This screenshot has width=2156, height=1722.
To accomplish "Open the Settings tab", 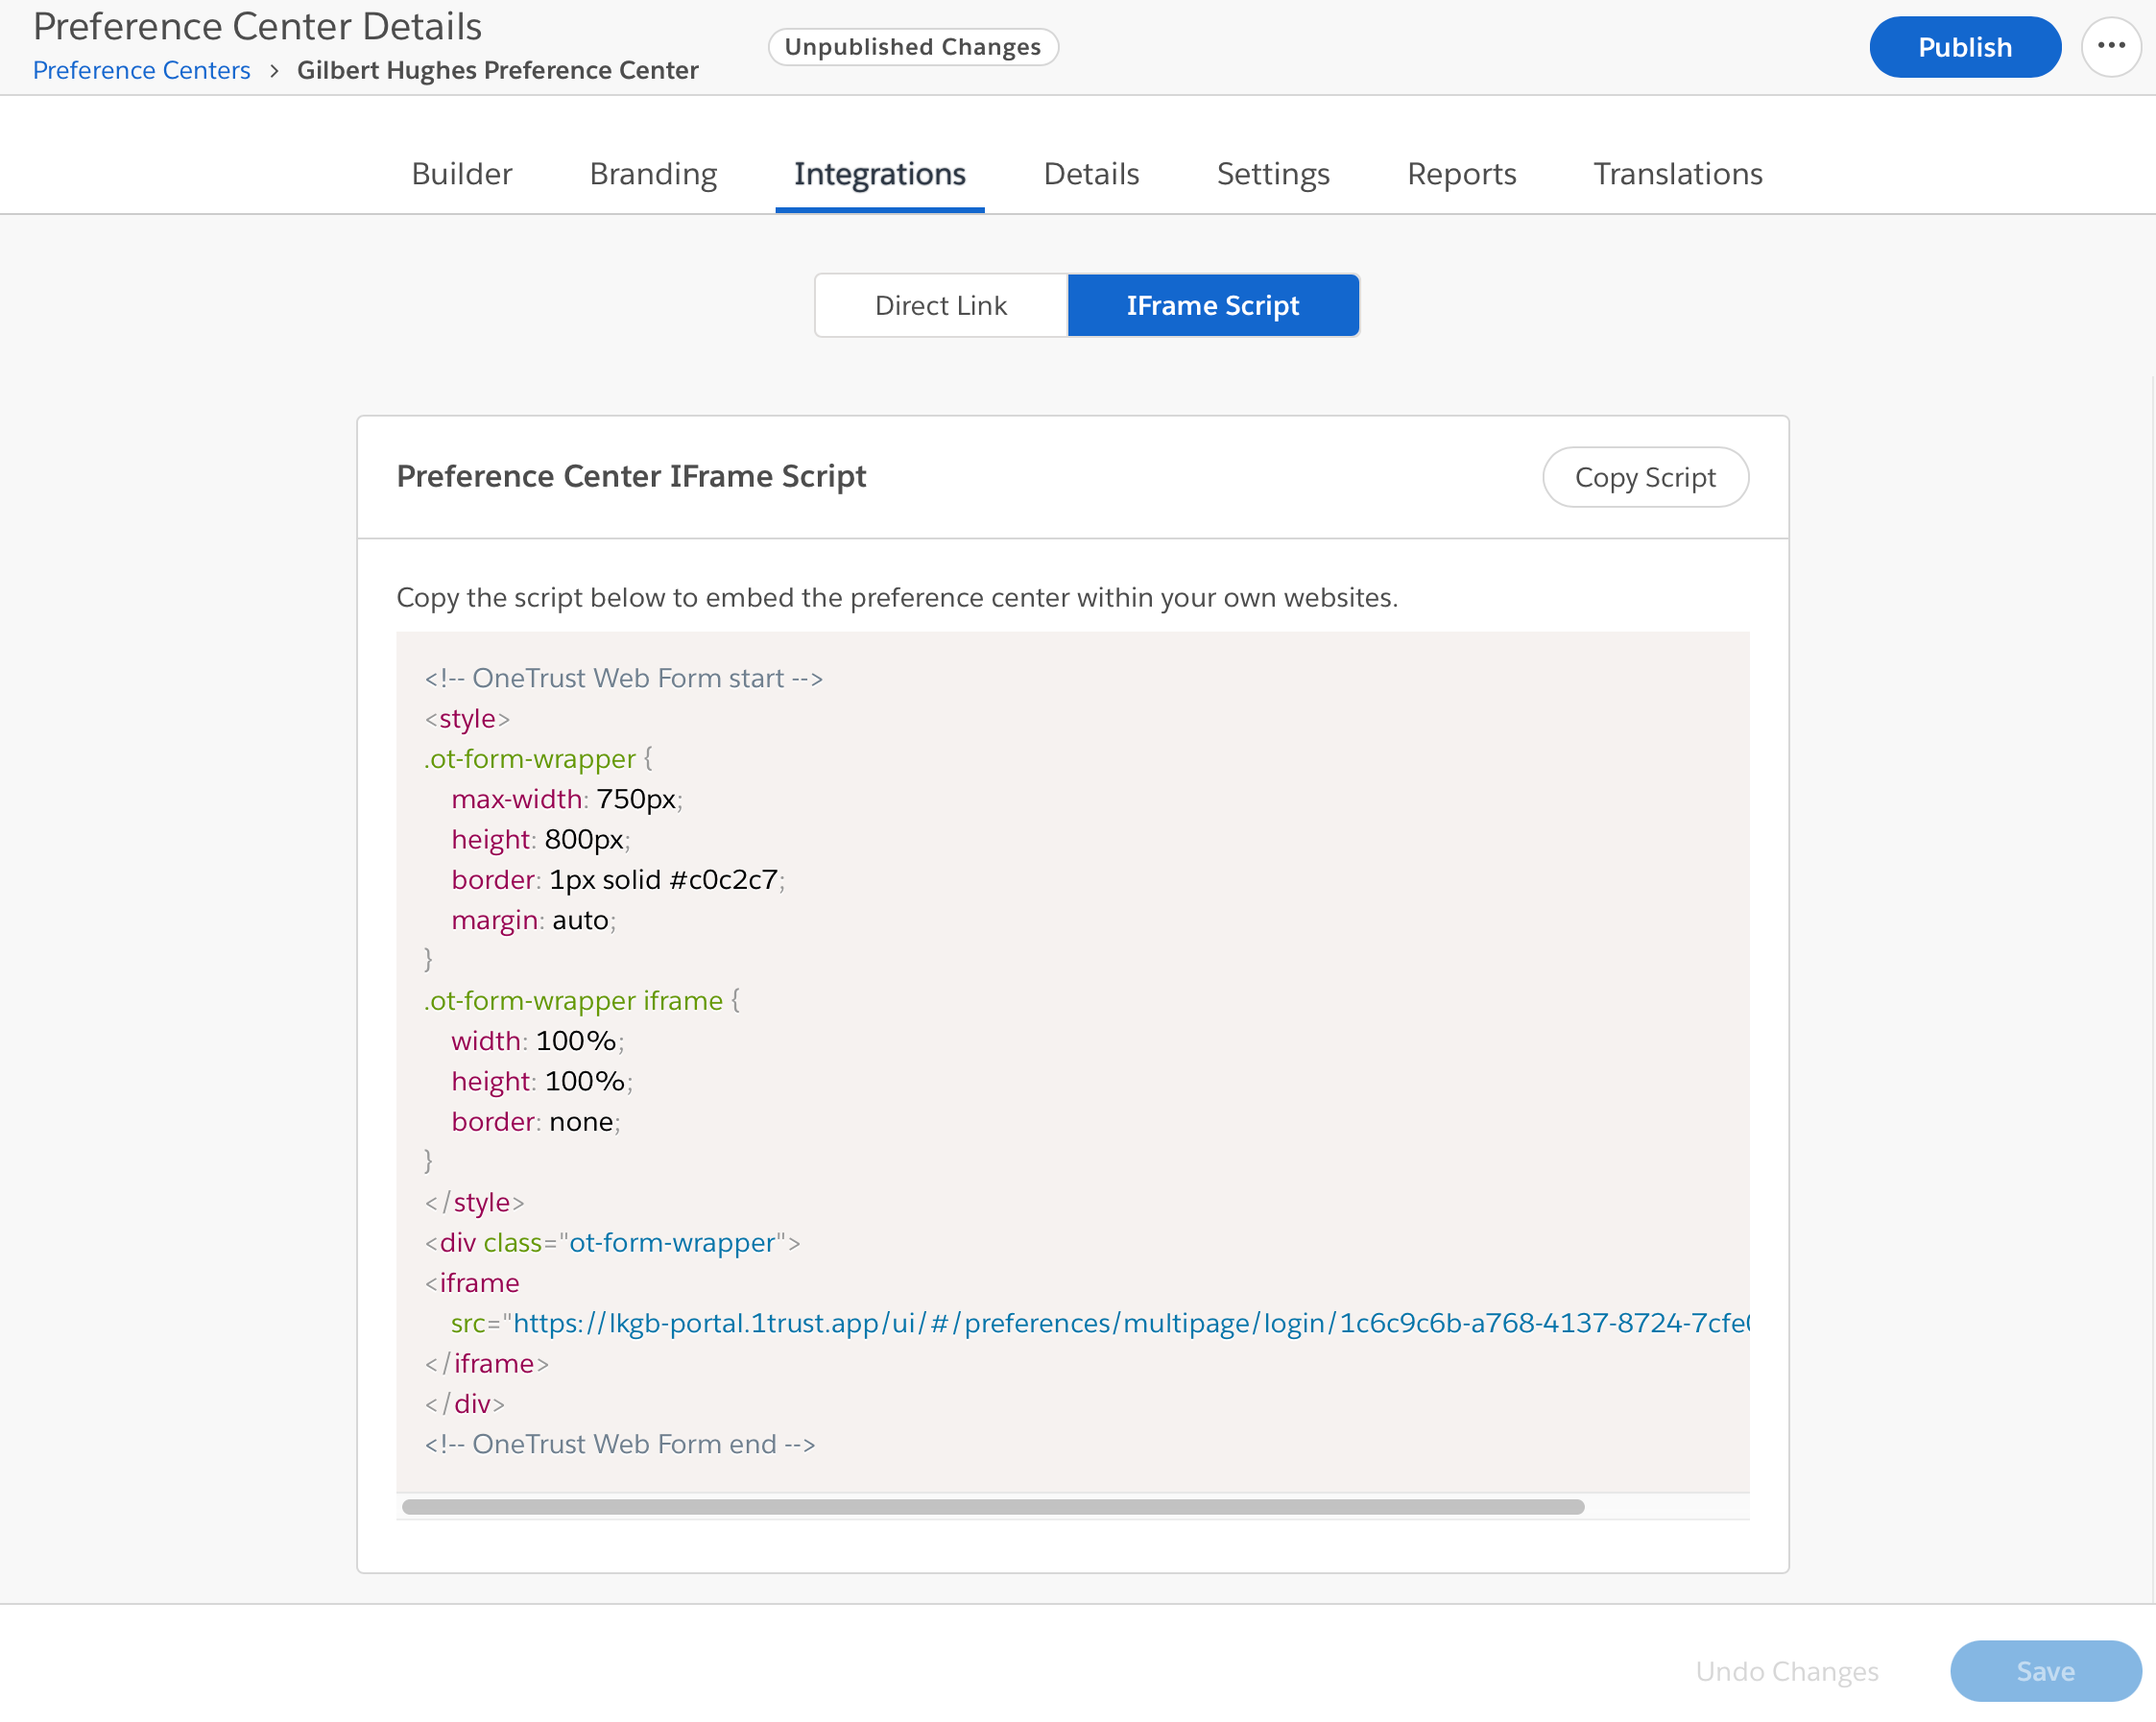I will click(x=1272, y=173).
